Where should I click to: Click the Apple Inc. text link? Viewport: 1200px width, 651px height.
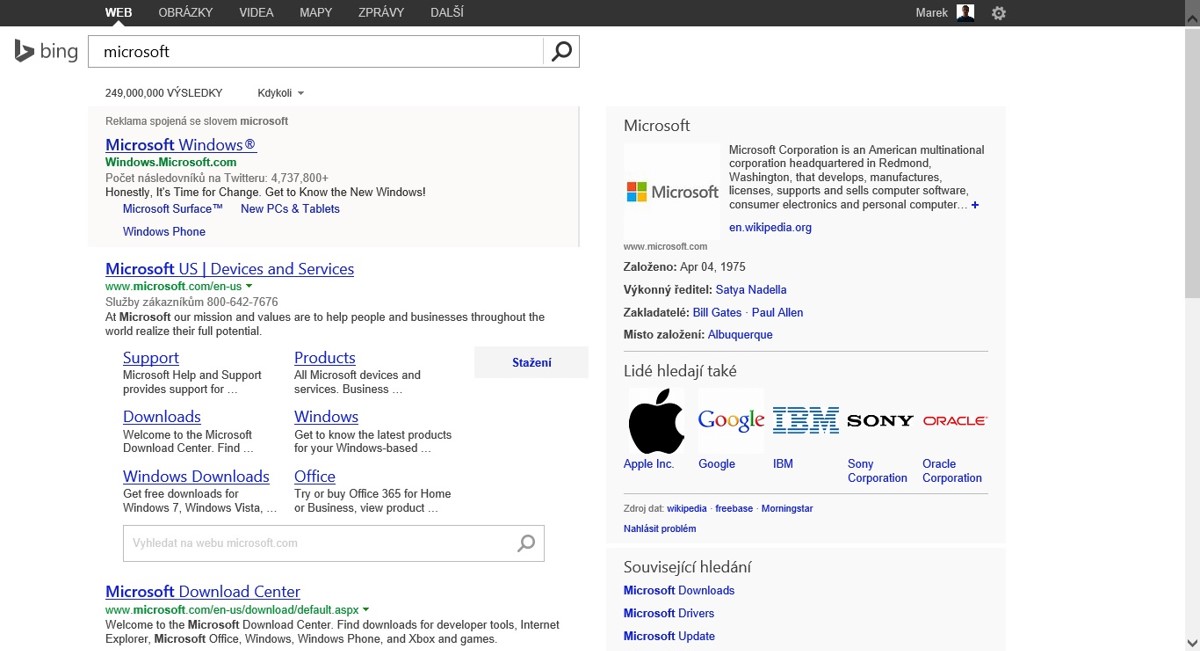point(649,464)
